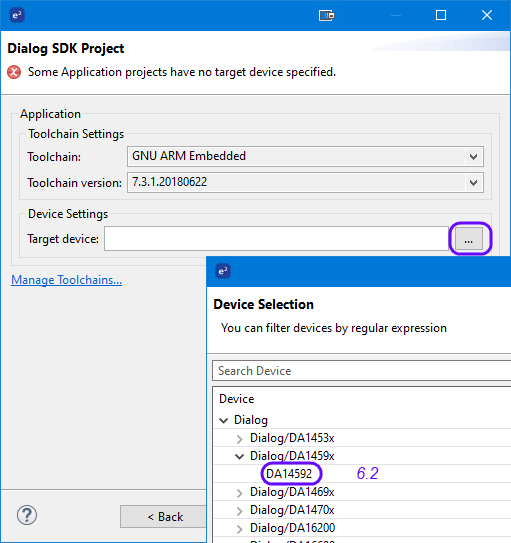
Task: Select the Dialog/DA1470x row text
Action: click(292, 510)
